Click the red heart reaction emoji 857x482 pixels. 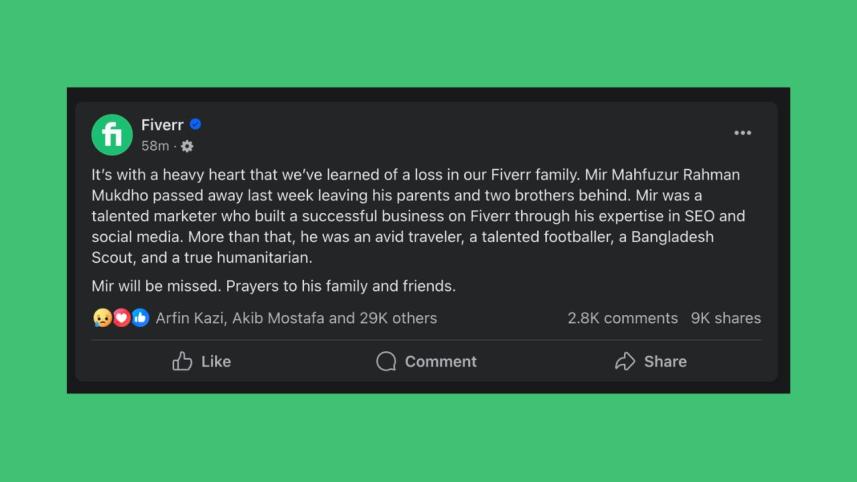(121, 318)
